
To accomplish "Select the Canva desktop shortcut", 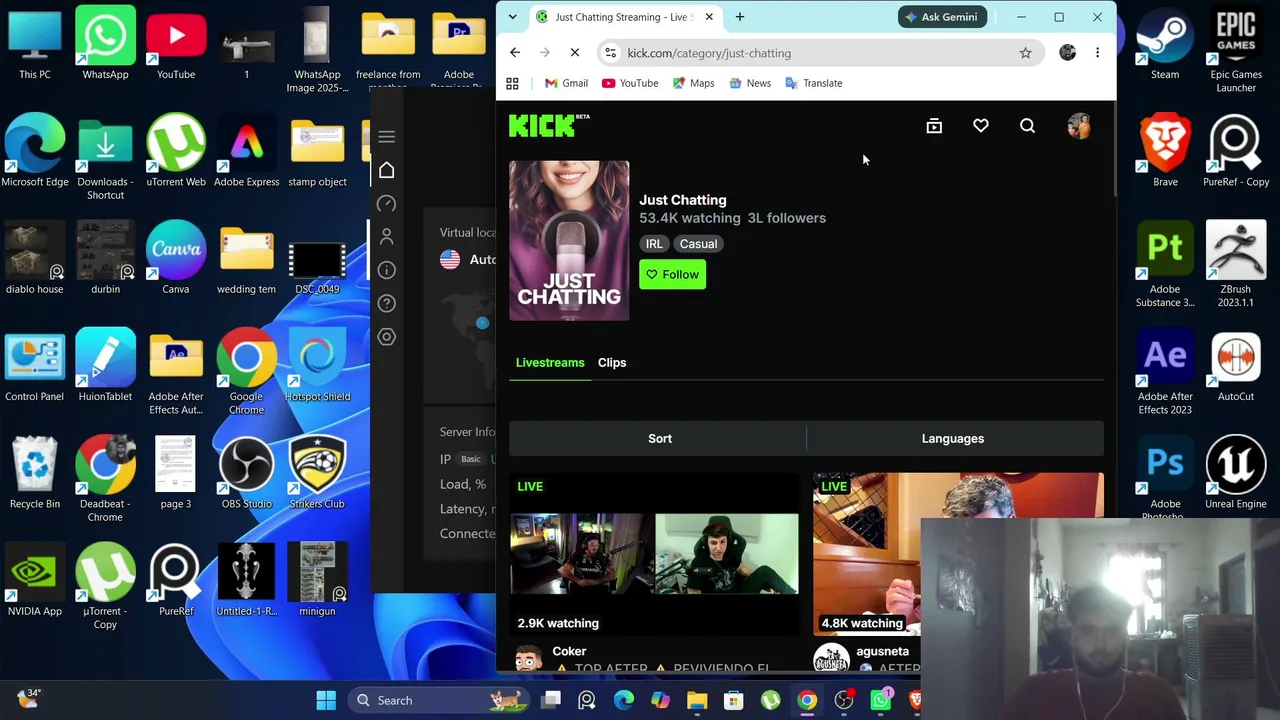I will coord(176,258).
